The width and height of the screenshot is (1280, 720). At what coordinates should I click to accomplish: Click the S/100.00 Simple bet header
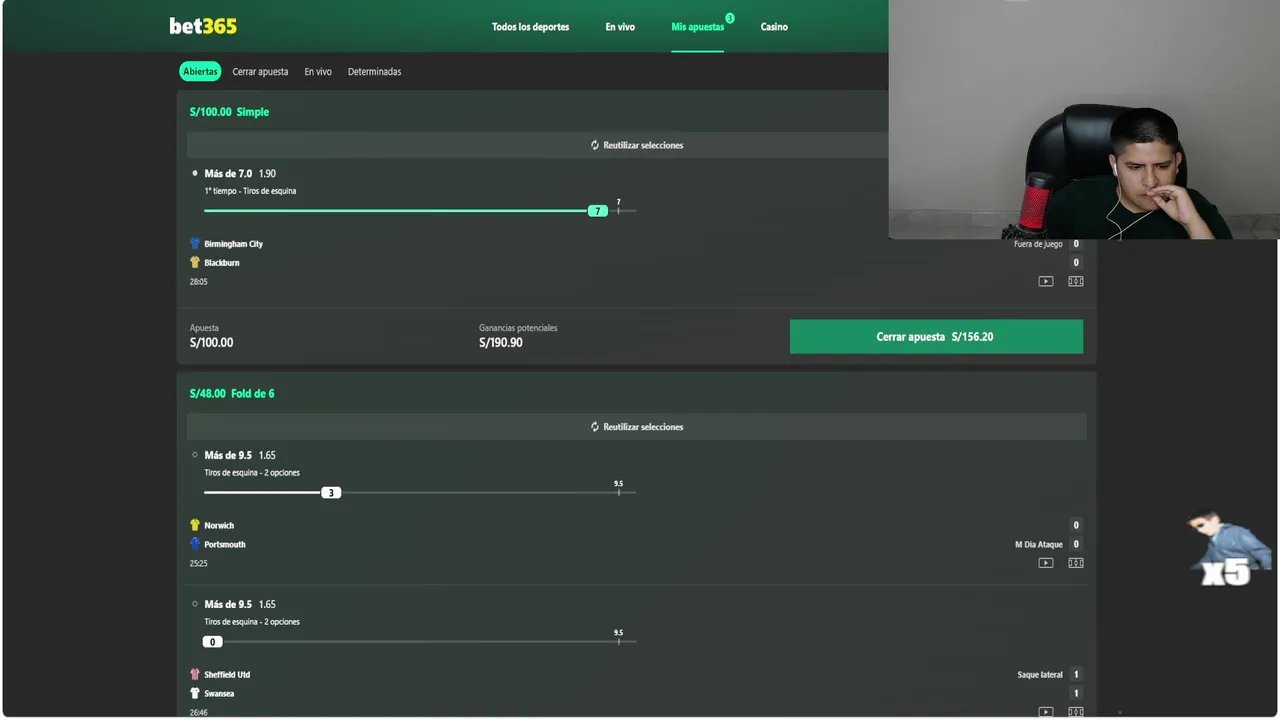pyautogui.click(x=229, y=112)
